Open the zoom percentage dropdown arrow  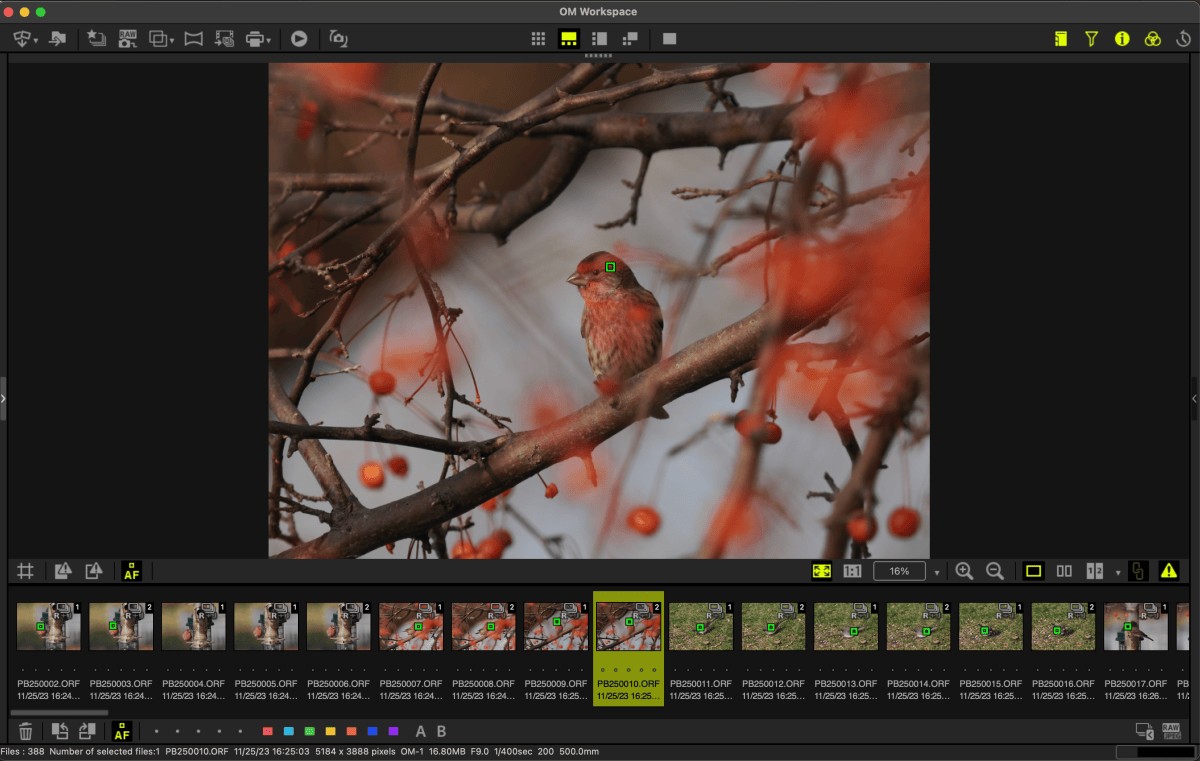tap(937, 572)
